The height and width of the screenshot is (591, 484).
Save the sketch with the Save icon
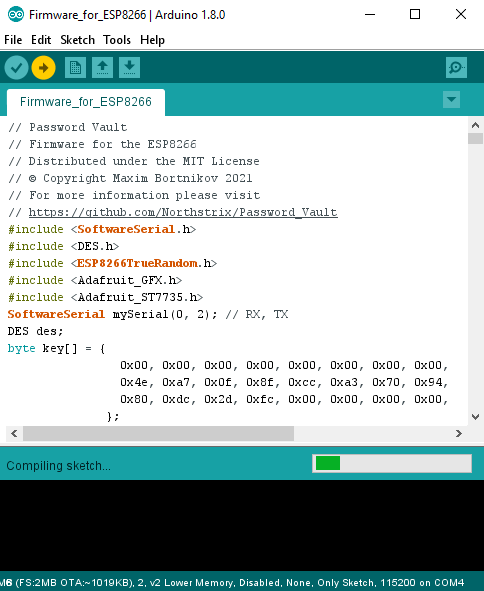[129, 67]
